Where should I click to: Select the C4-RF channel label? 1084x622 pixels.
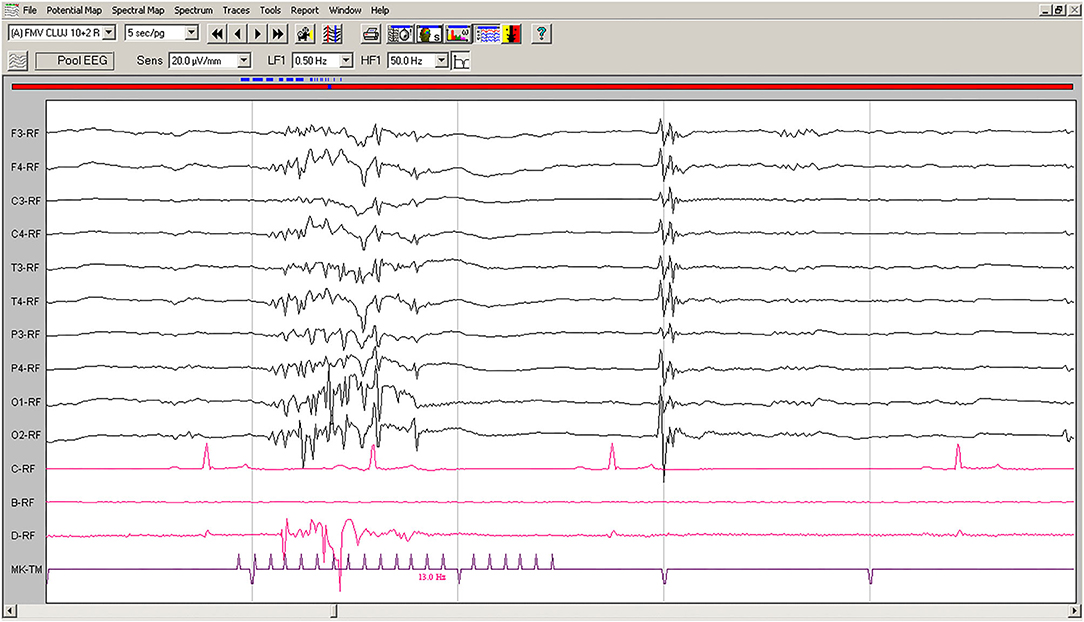tap(26, 234)
